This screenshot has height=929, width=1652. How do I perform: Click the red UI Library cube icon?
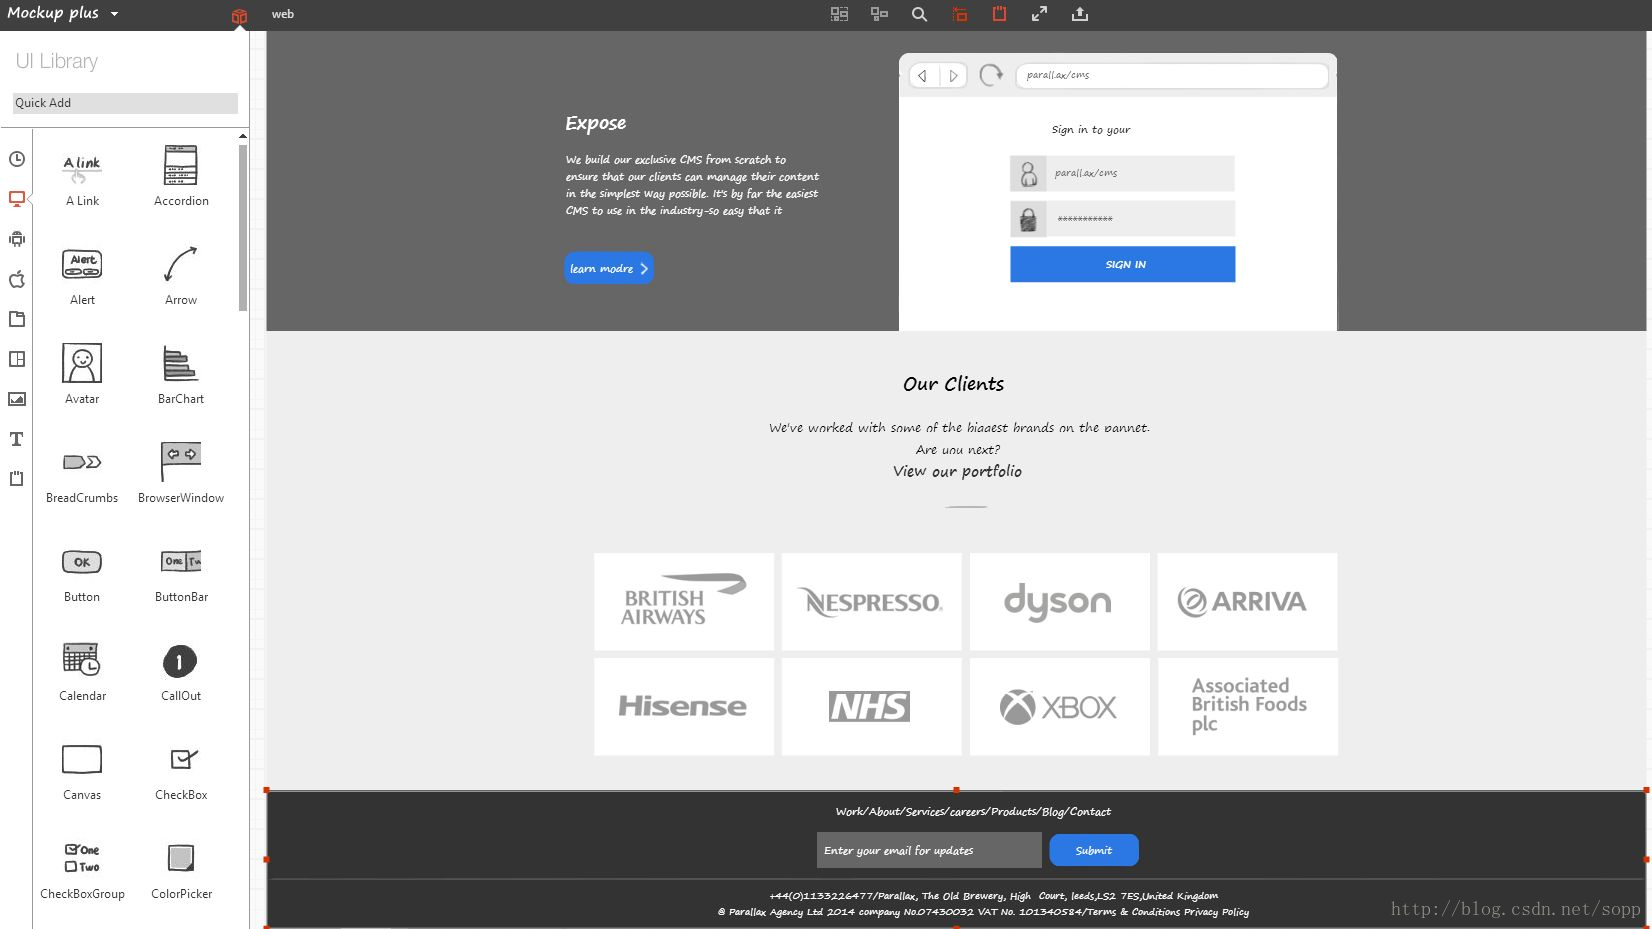(x=239, y=15)
